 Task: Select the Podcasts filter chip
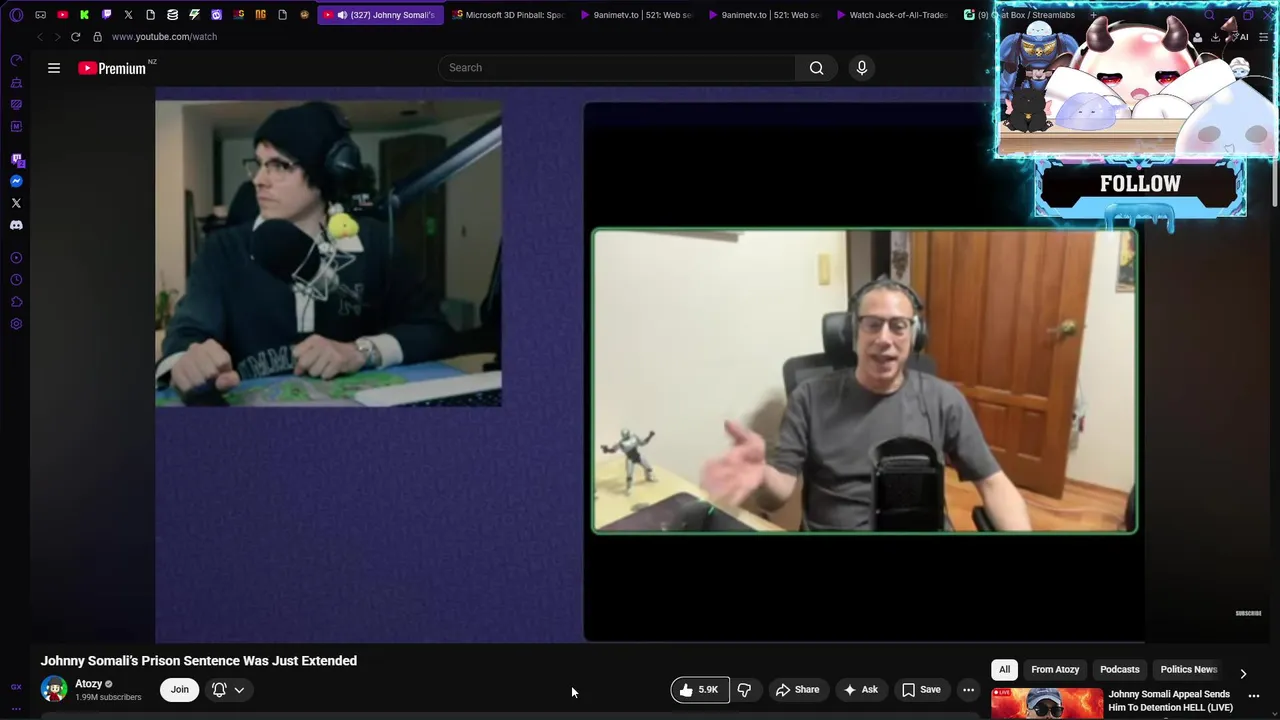pos(1120,670)
